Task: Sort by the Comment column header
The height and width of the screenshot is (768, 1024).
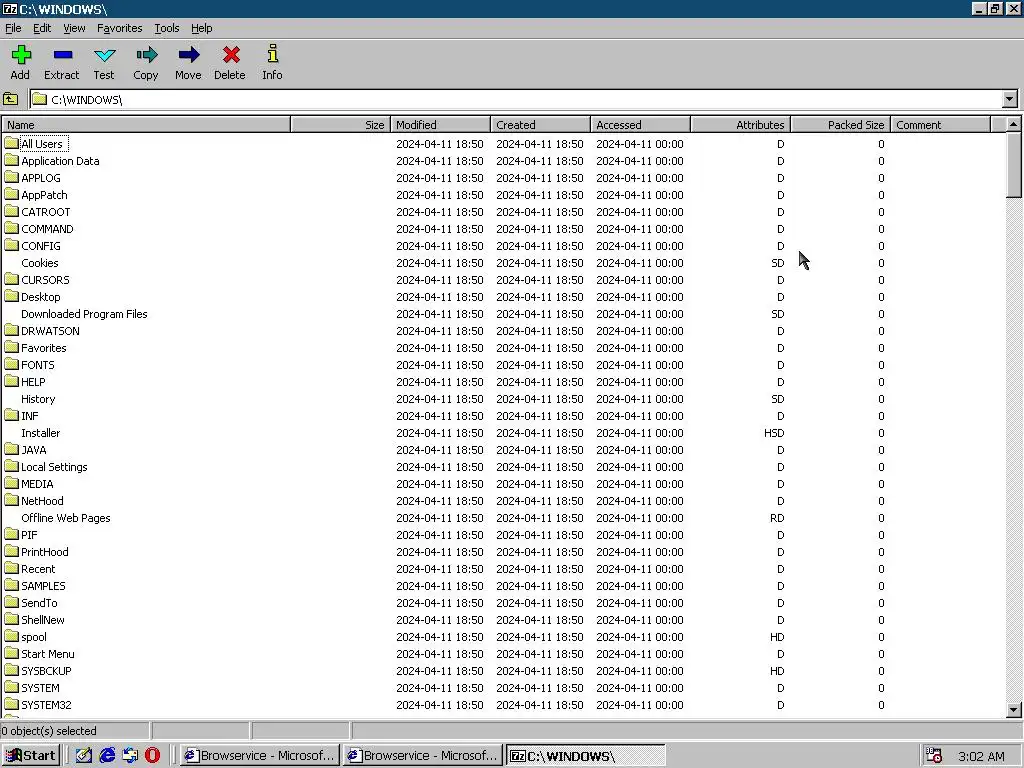Action: click(x=940, y=125)
